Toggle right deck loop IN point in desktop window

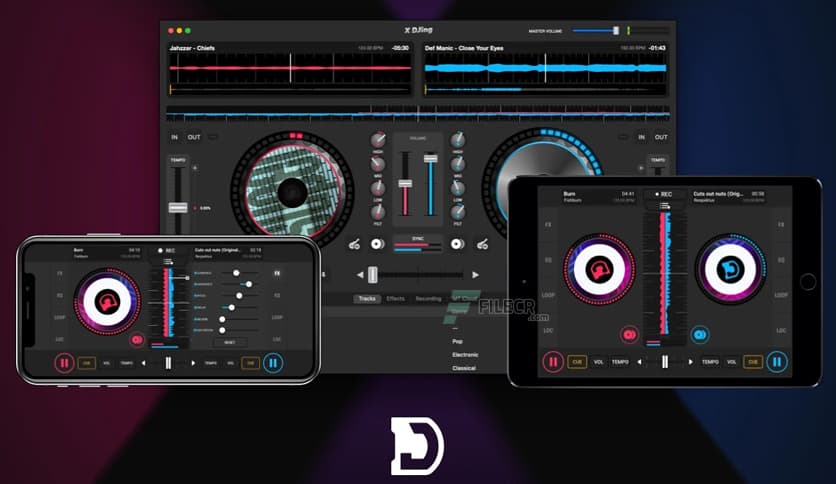coord(641,137)
